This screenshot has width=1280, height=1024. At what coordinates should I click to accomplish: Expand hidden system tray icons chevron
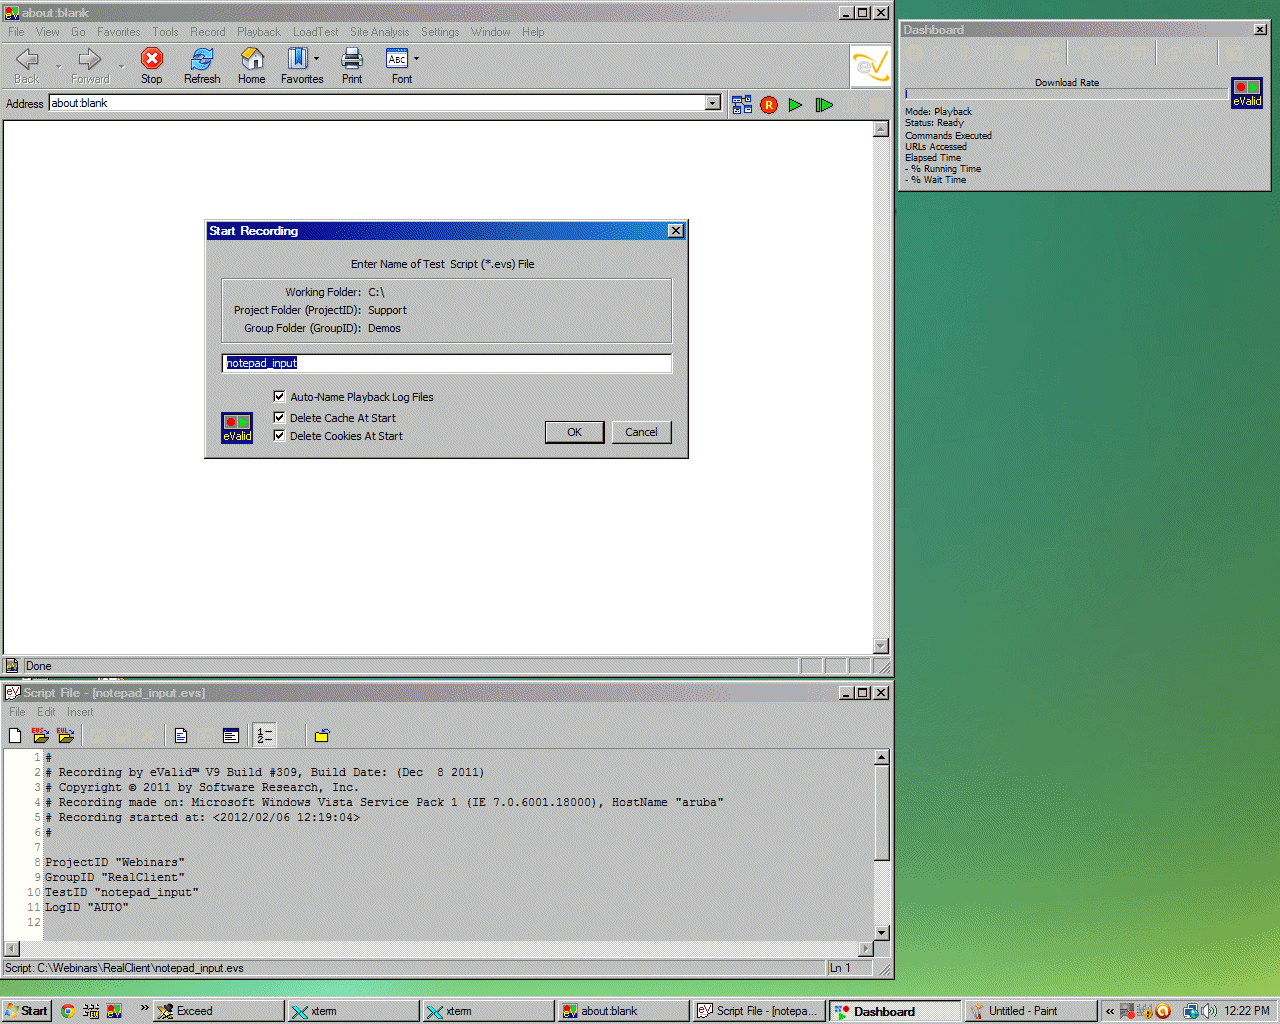tap(1109, 1011)
